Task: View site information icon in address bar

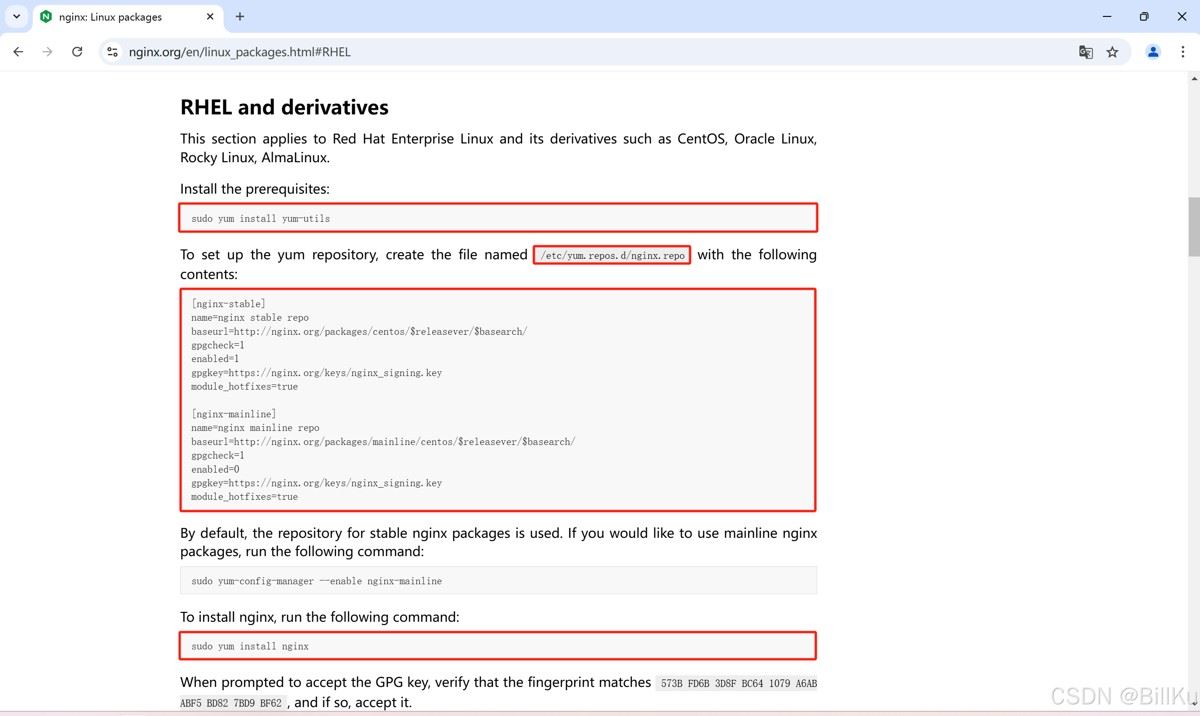Action: click(113, 52)
